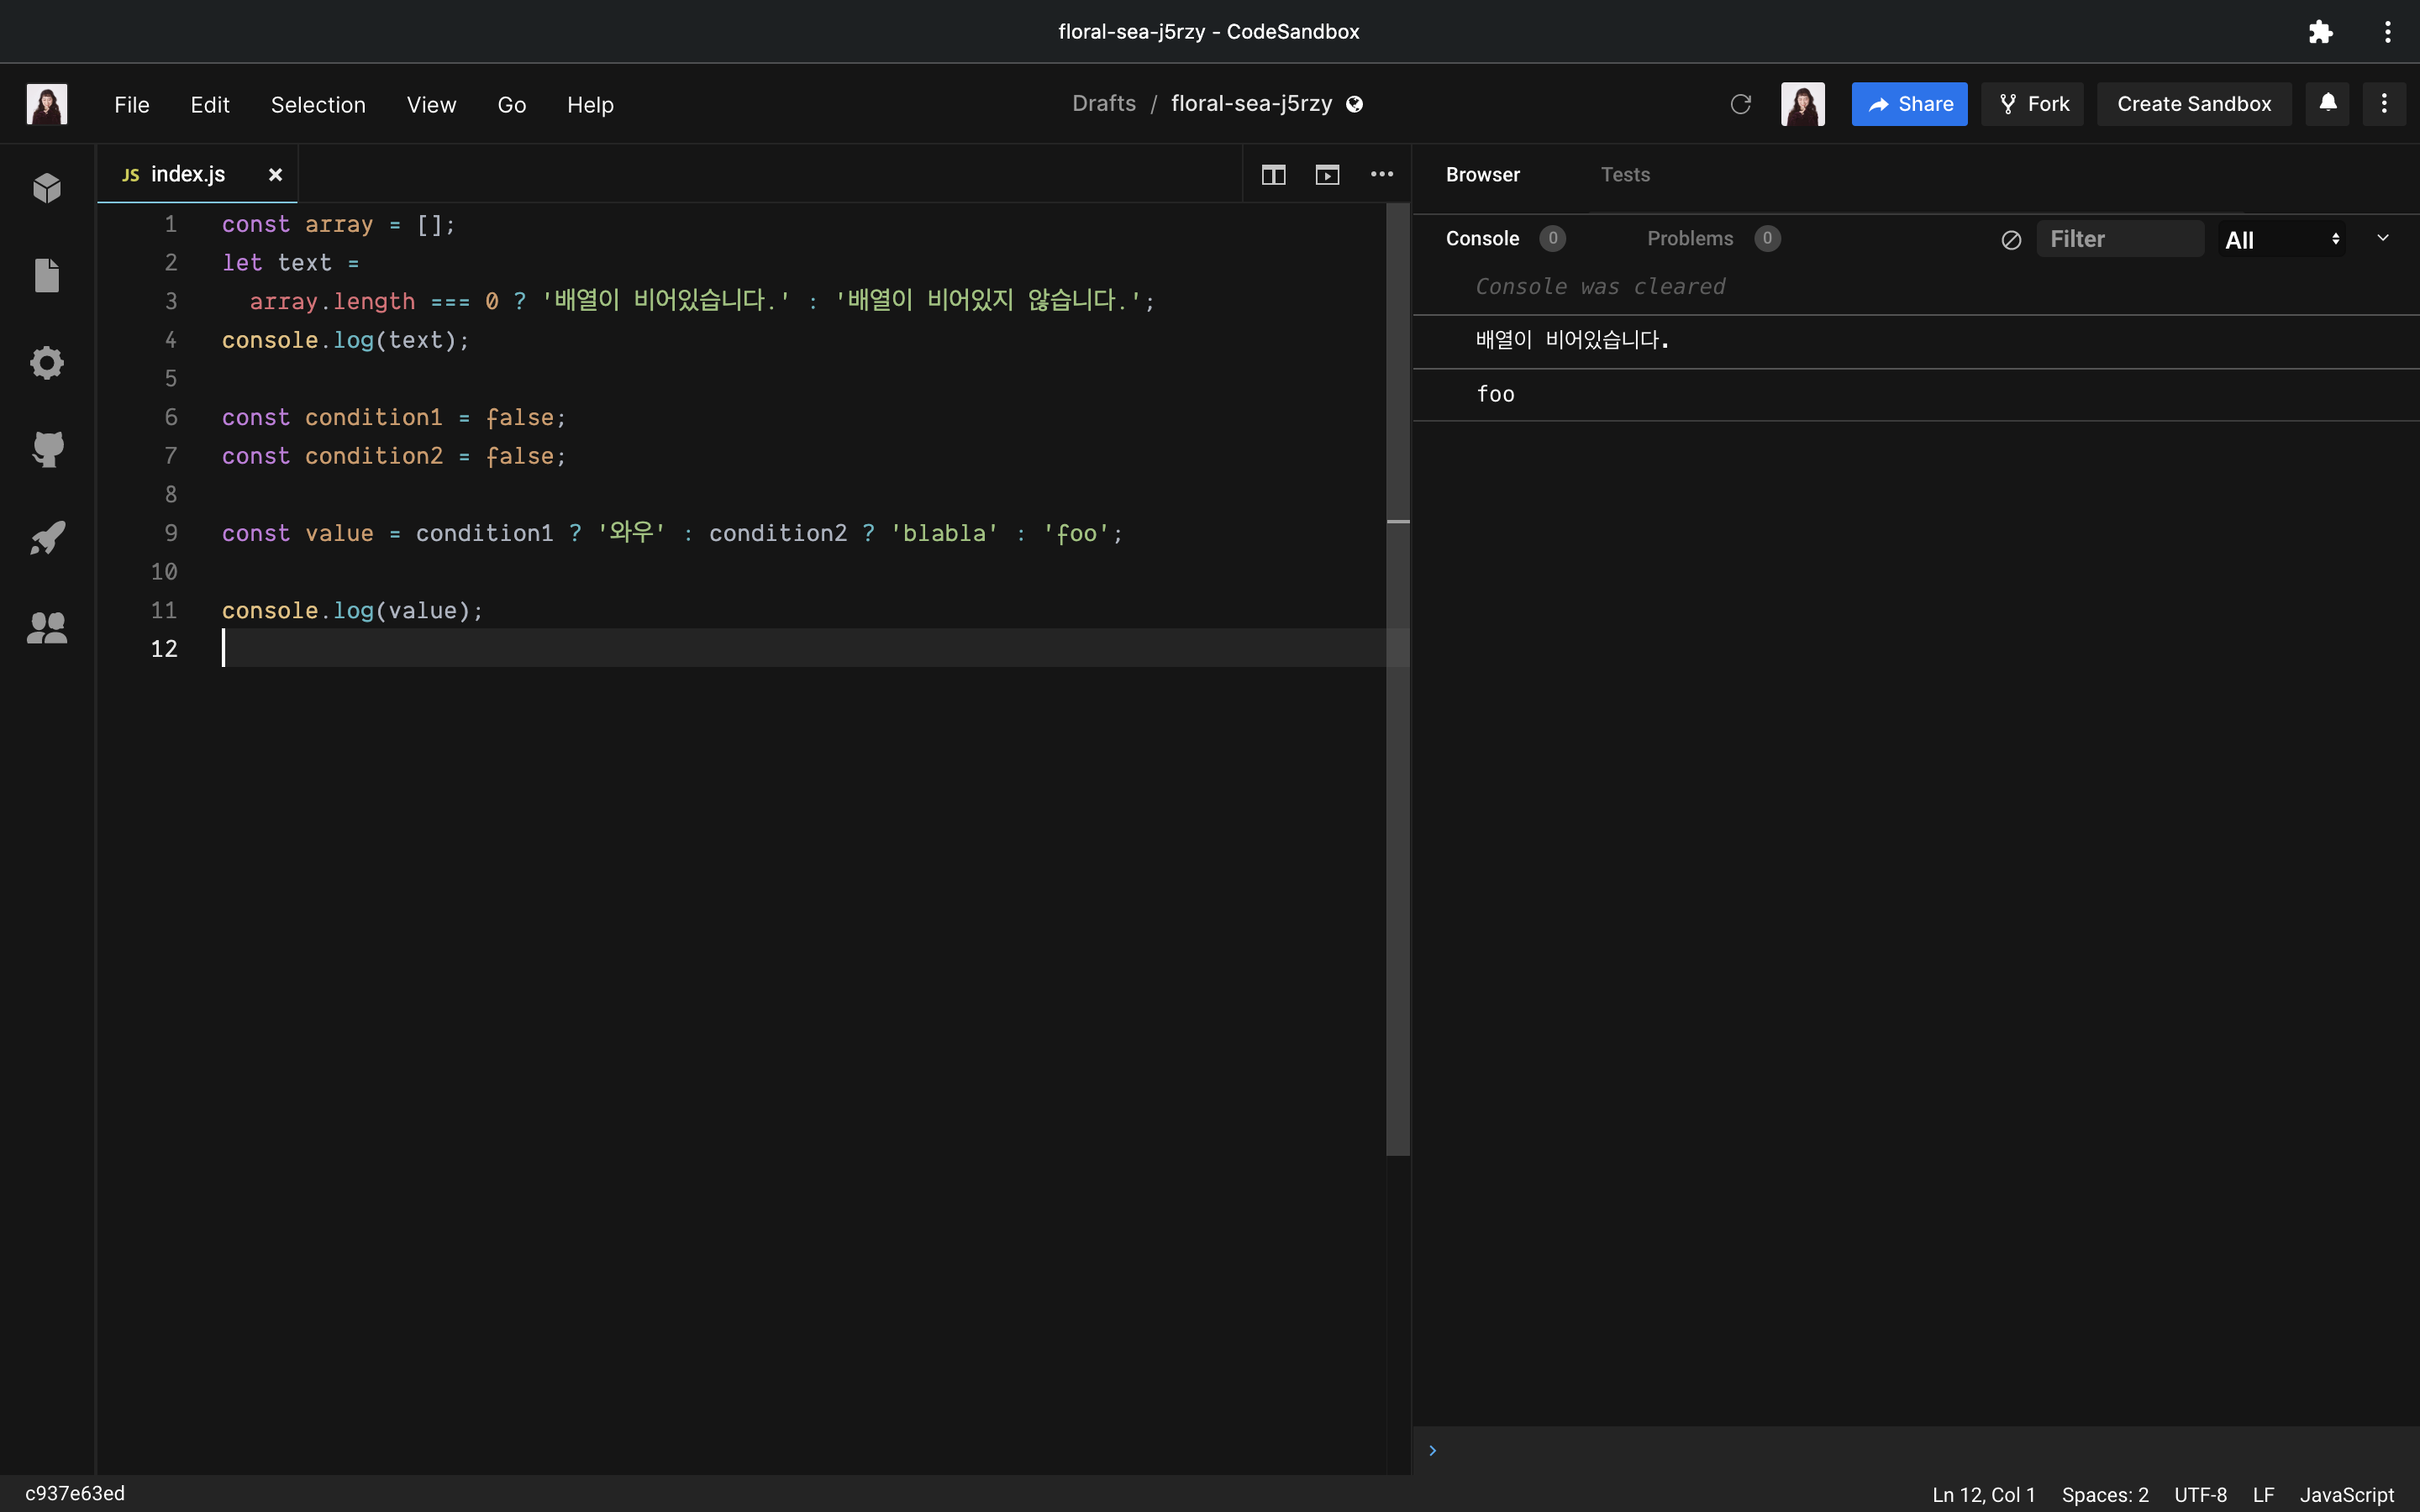The width and height of the screenshot is (2420, 1512).
Task: Click the Console count badge
Action: point(1552,239)
